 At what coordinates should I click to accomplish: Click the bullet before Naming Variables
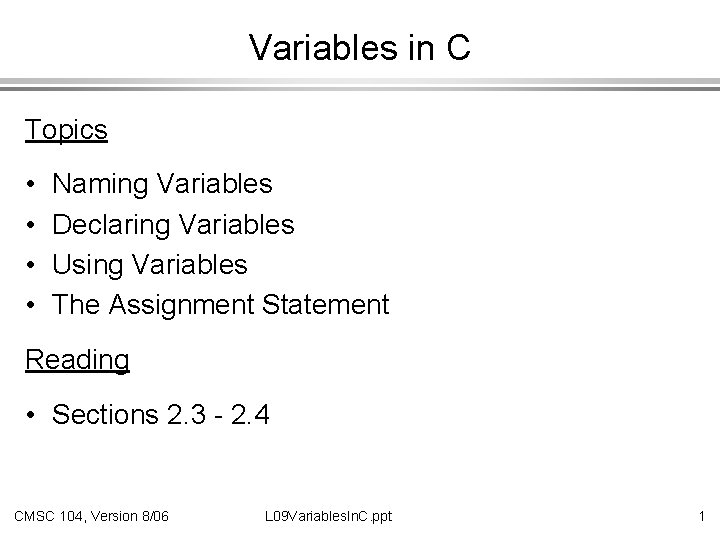click(x=31, y=185)
